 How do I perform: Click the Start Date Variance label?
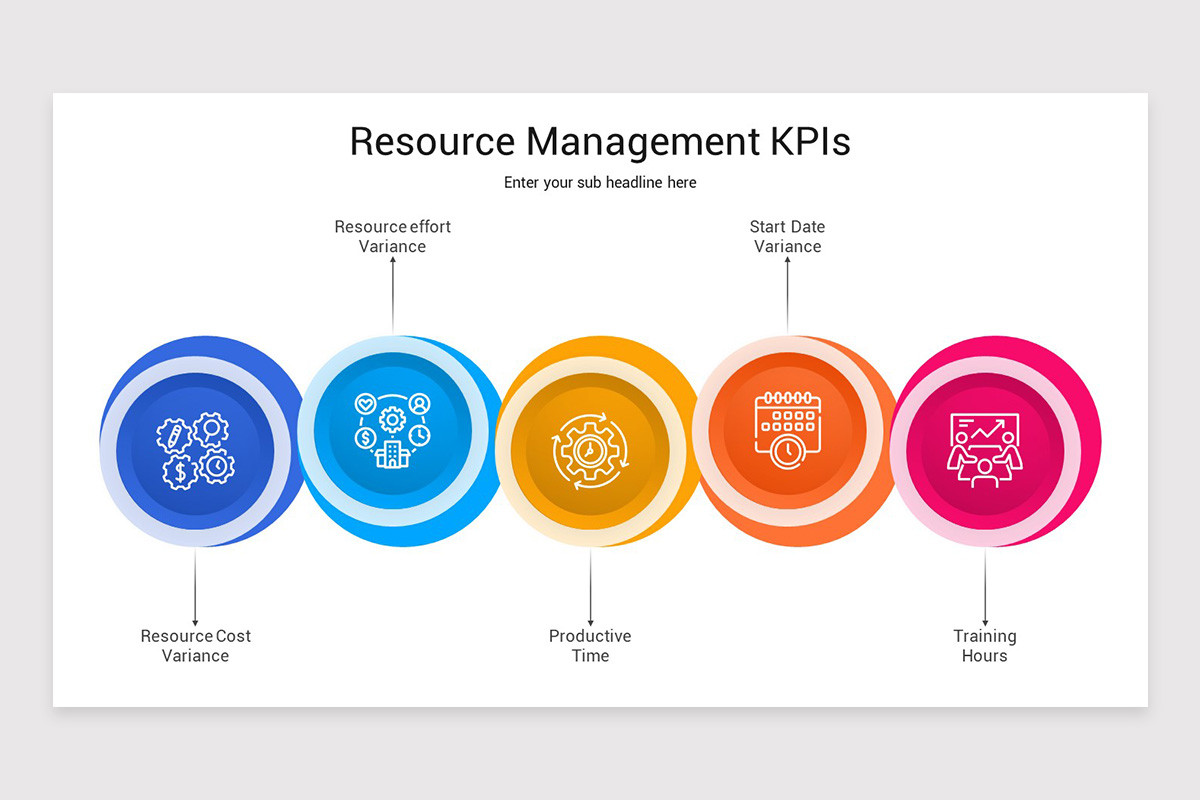(x=787, y=237)
